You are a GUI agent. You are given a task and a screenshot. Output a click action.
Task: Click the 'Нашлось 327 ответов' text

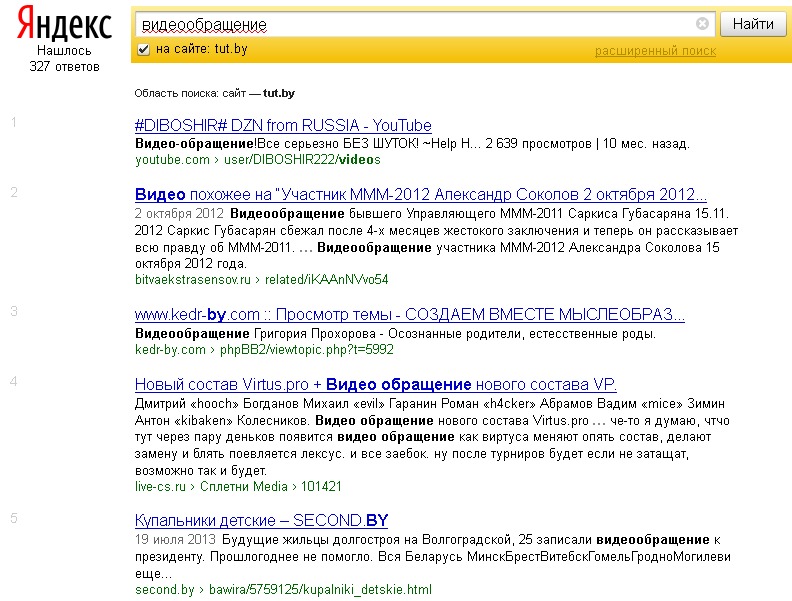point(65,59)
